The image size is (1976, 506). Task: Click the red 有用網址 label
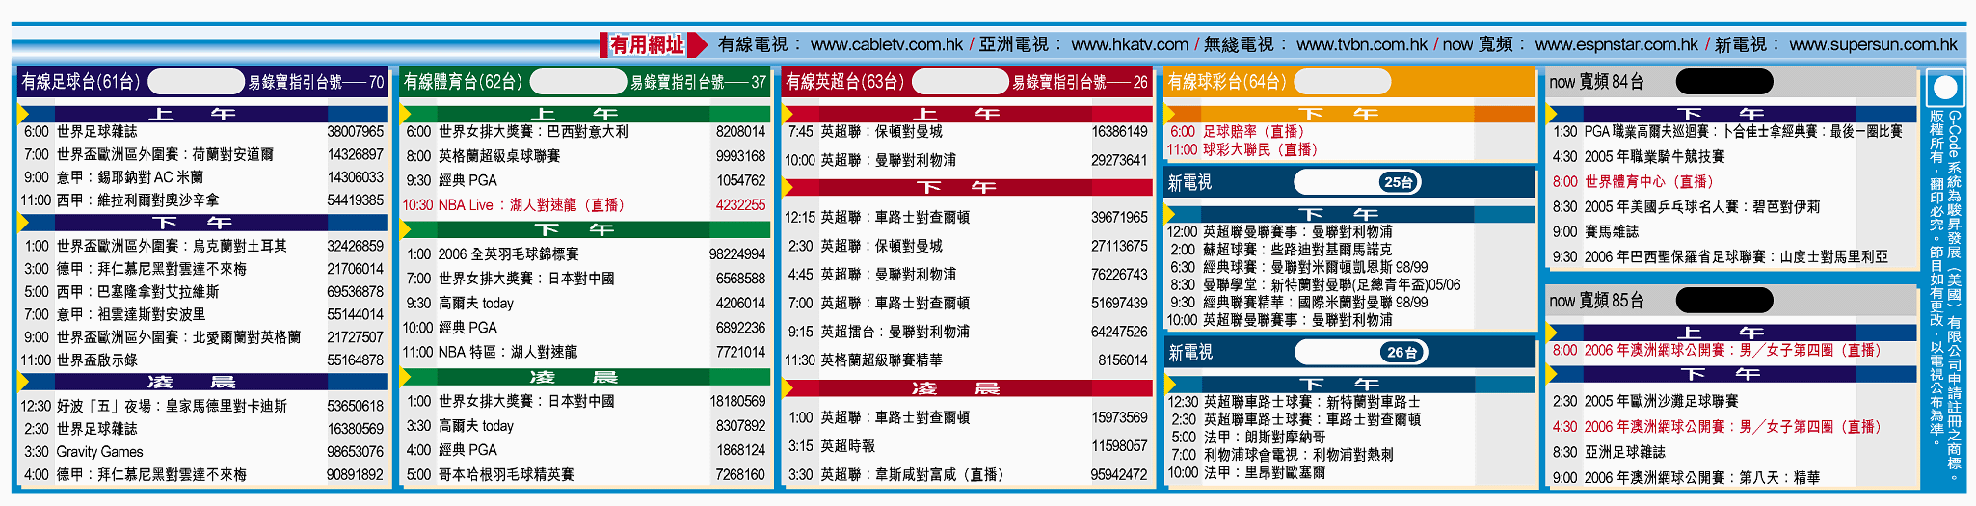[646, 45]
